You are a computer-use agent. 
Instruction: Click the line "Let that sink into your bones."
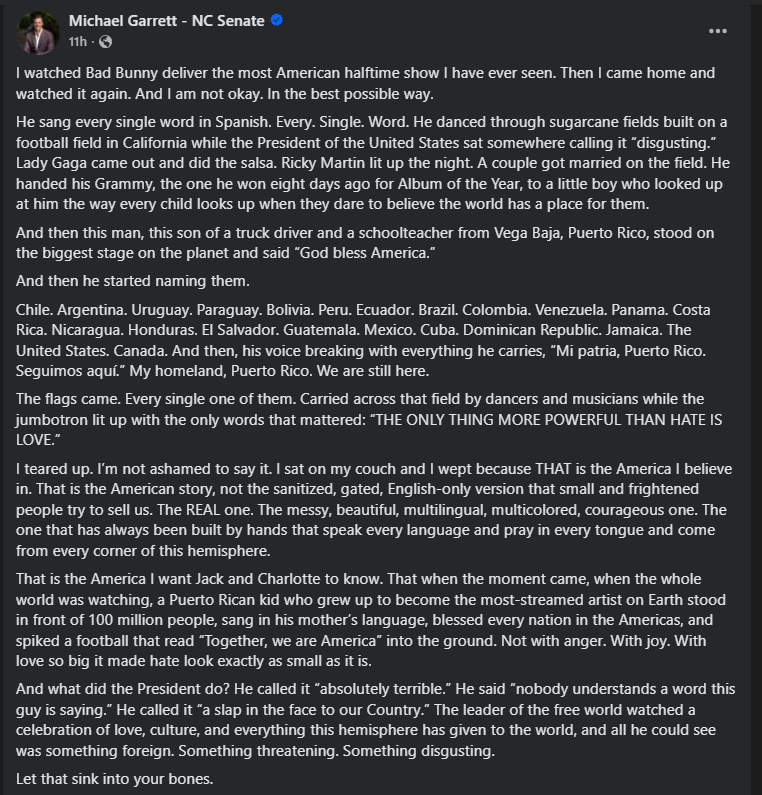(x=116, y=777)
